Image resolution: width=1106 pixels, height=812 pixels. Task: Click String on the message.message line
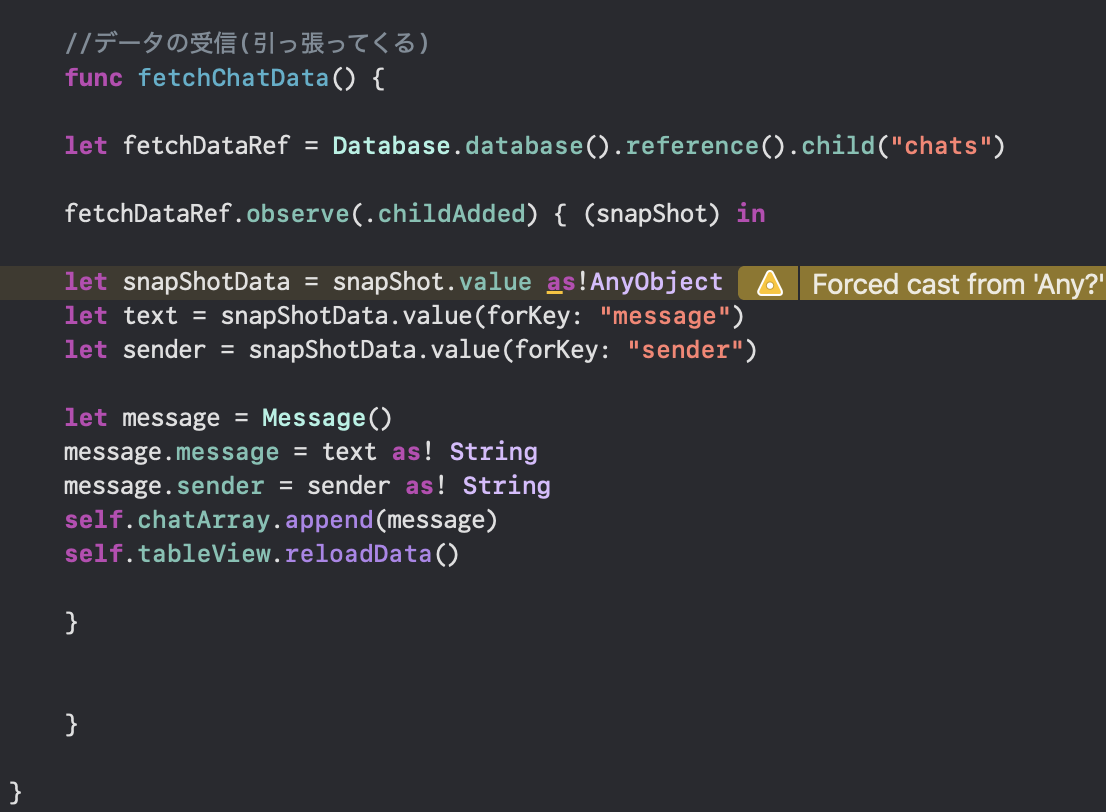tap(494, 452)
